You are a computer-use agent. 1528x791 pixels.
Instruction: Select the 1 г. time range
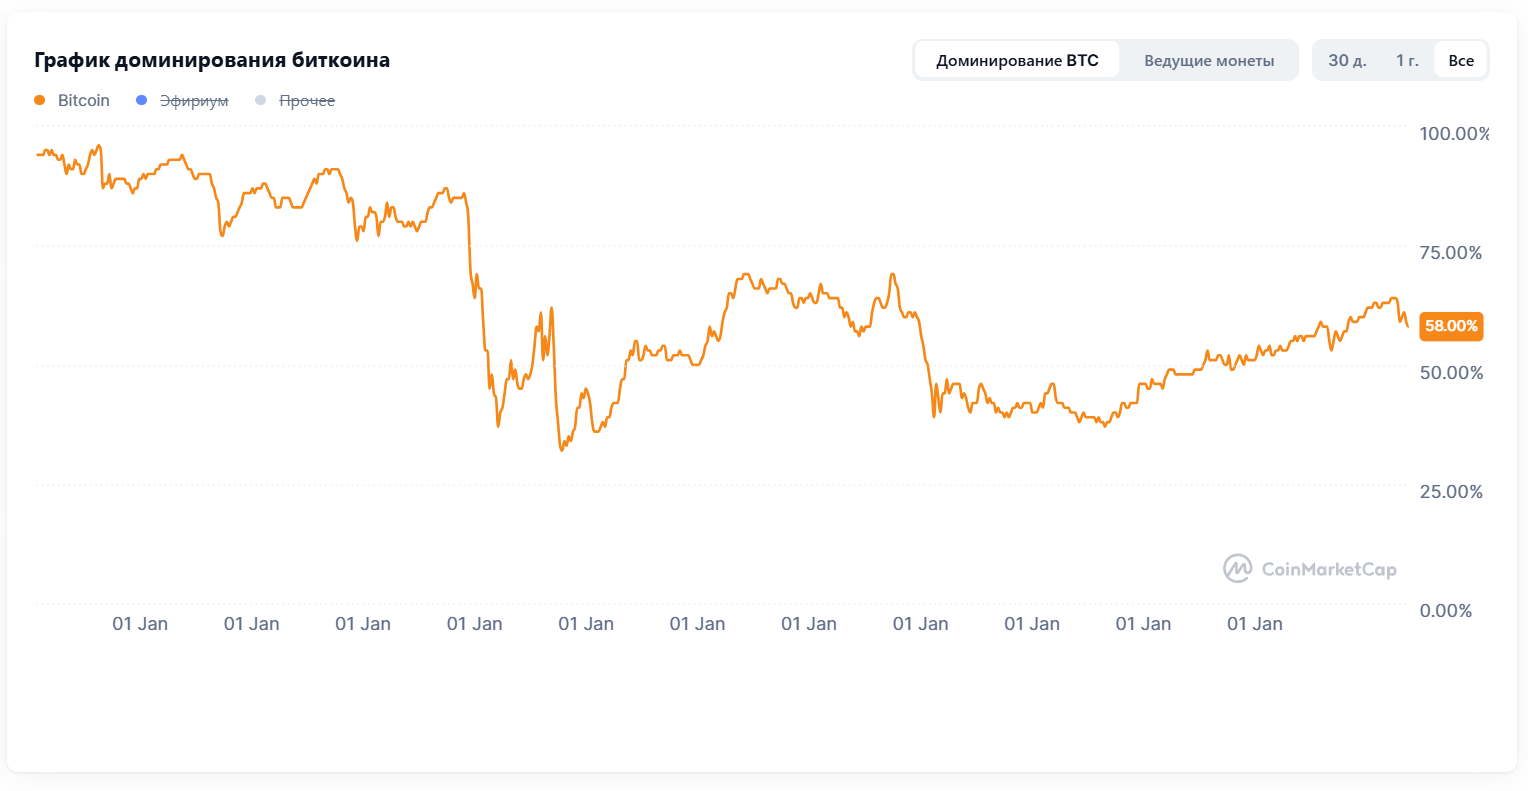pyautogui.click(x=1407, y=61)
